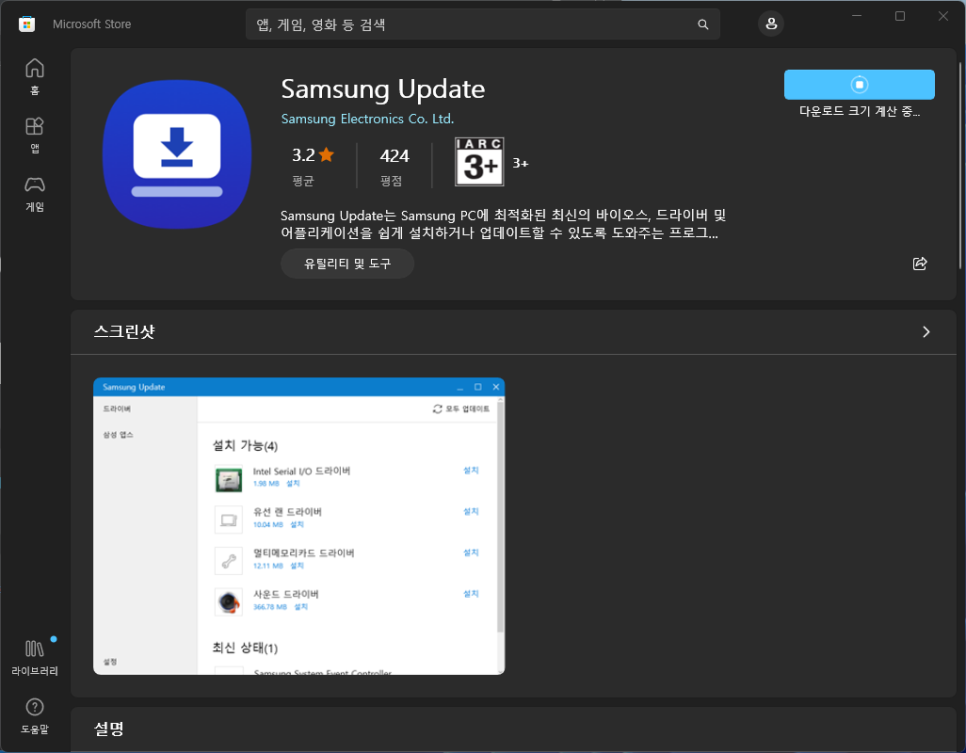Click the page vertical scrollbar
Viewport: 966px width, 753px height.
[x=960, y=165]
